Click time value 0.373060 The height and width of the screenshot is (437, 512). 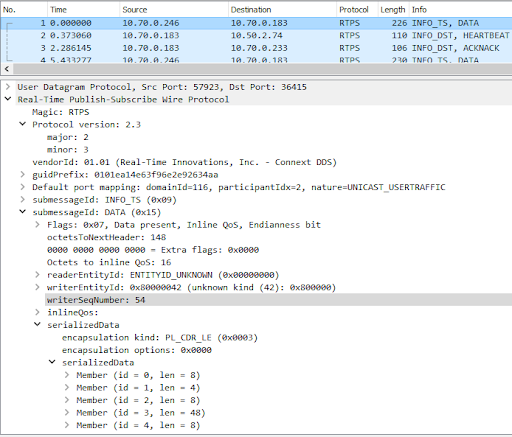pos(71,35)
